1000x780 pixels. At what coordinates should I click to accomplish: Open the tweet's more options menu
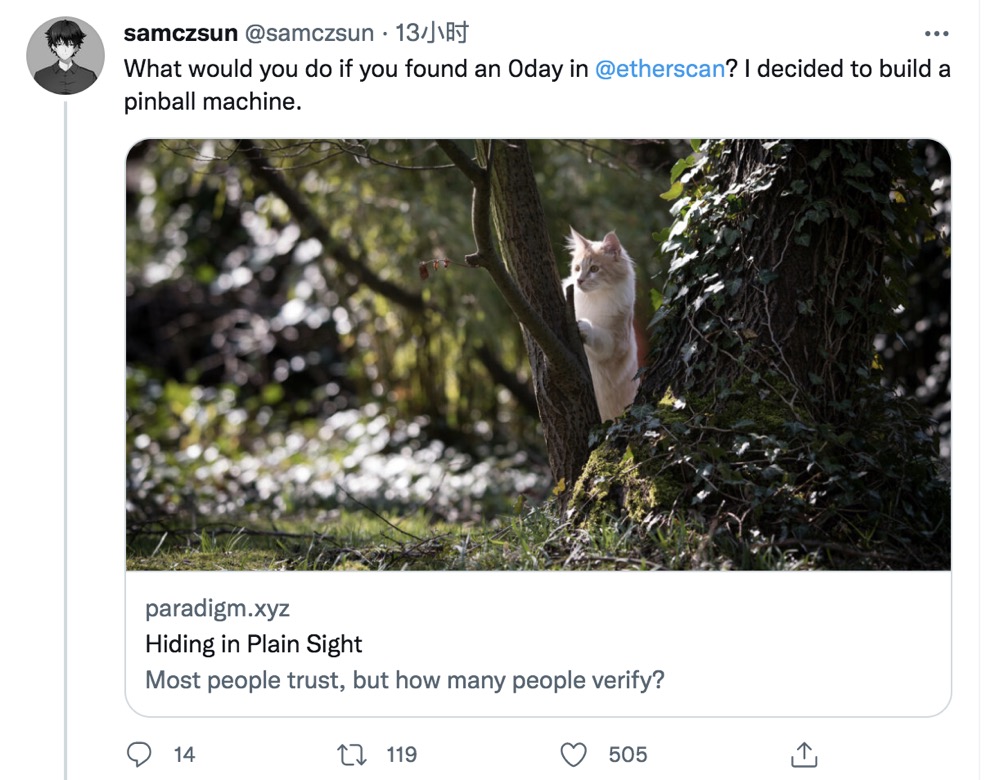tap(936, 34)
